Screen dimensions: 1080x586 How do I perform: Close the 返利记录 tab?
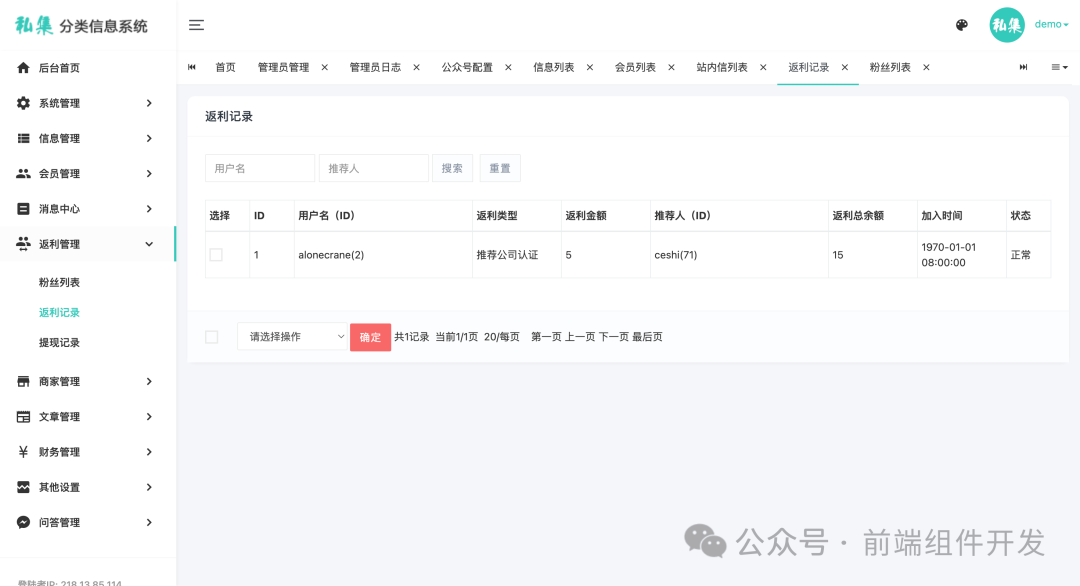[845, 67]
